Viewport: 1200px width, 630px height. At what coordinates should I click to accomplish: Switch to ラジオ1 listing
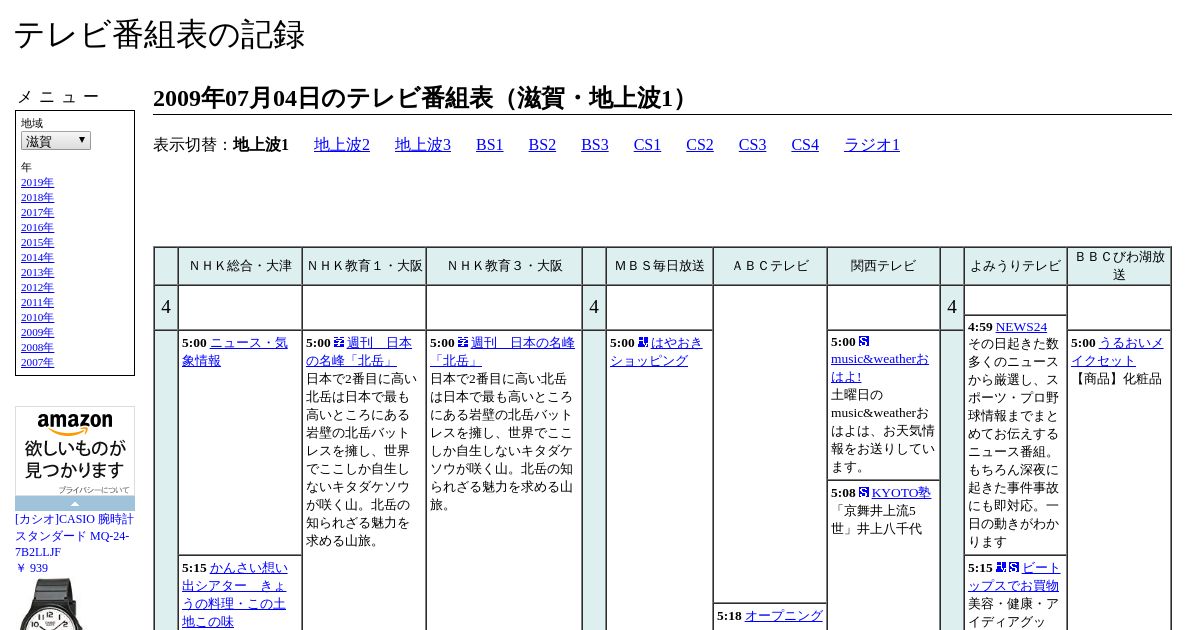(x=872, y=145)
